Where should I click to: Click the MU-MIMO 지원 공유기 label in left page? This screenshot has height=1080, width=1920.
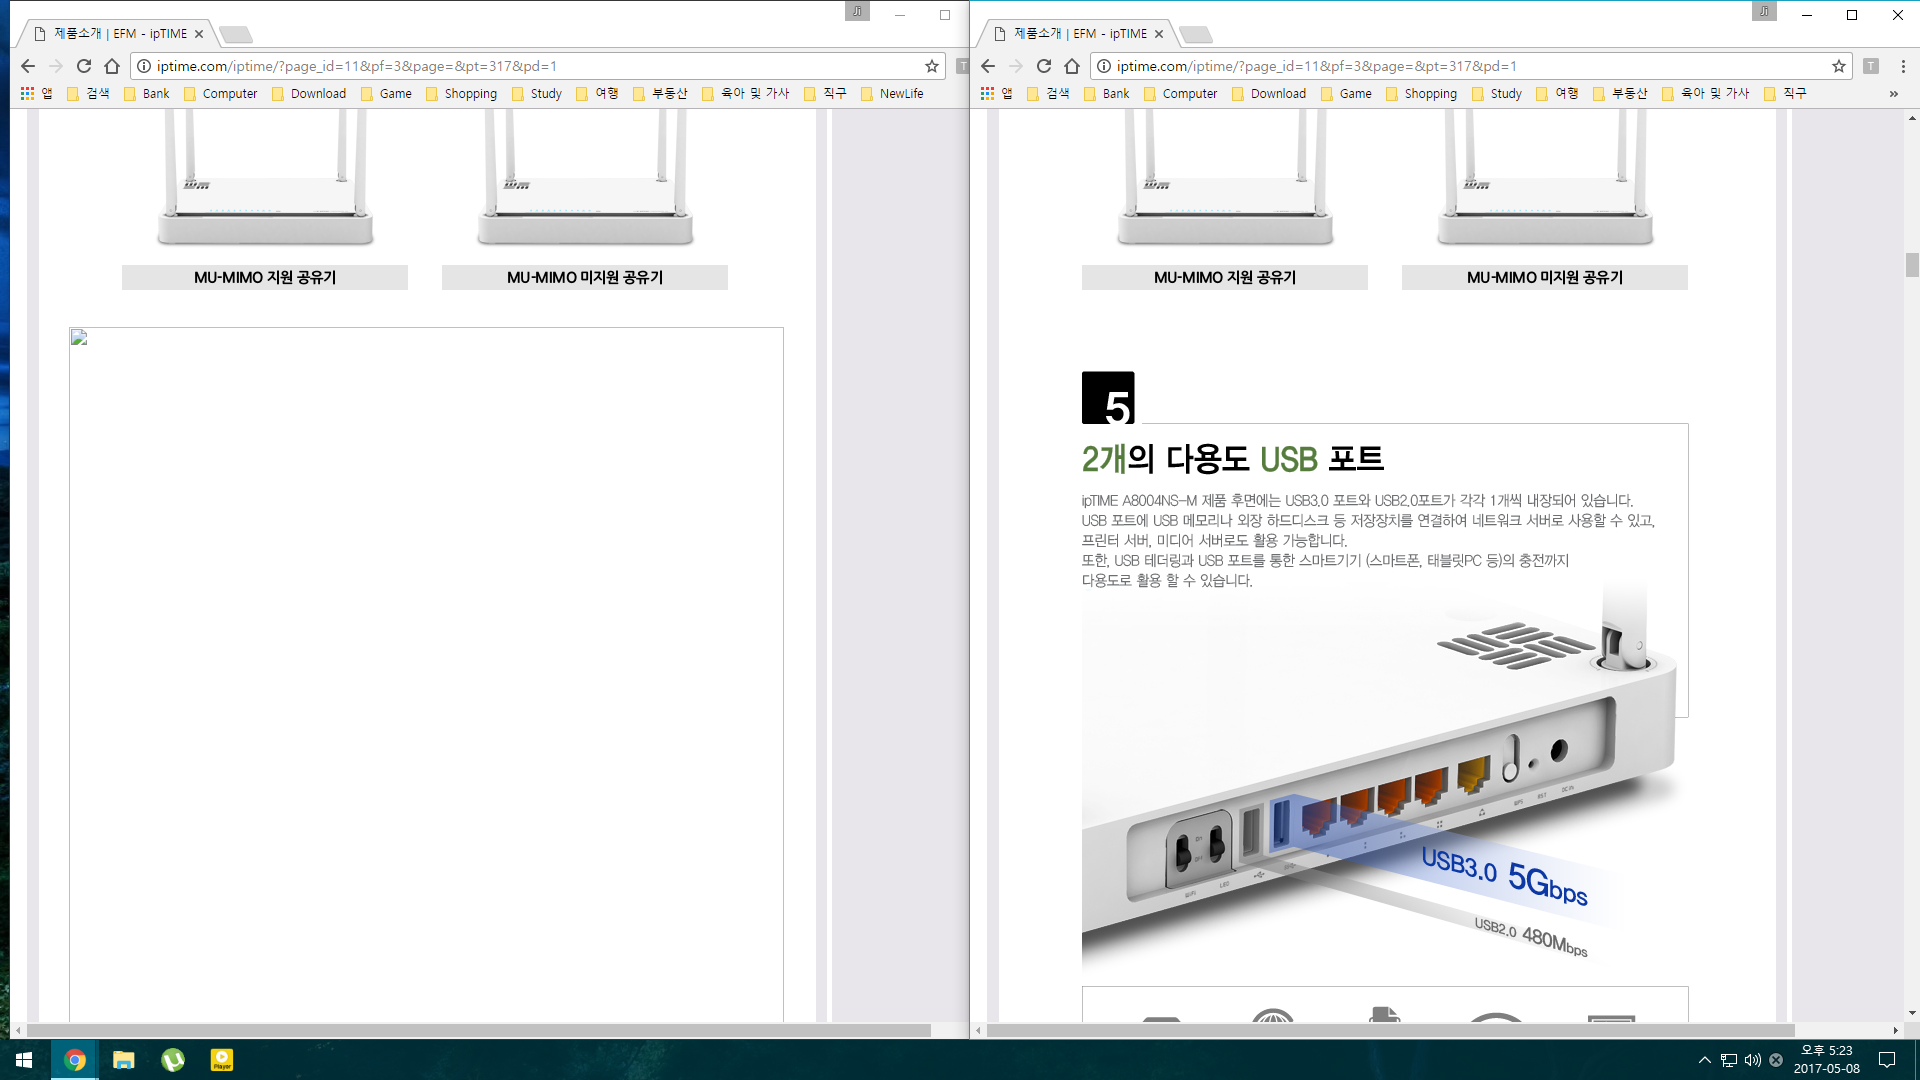[x=265, y=277]
